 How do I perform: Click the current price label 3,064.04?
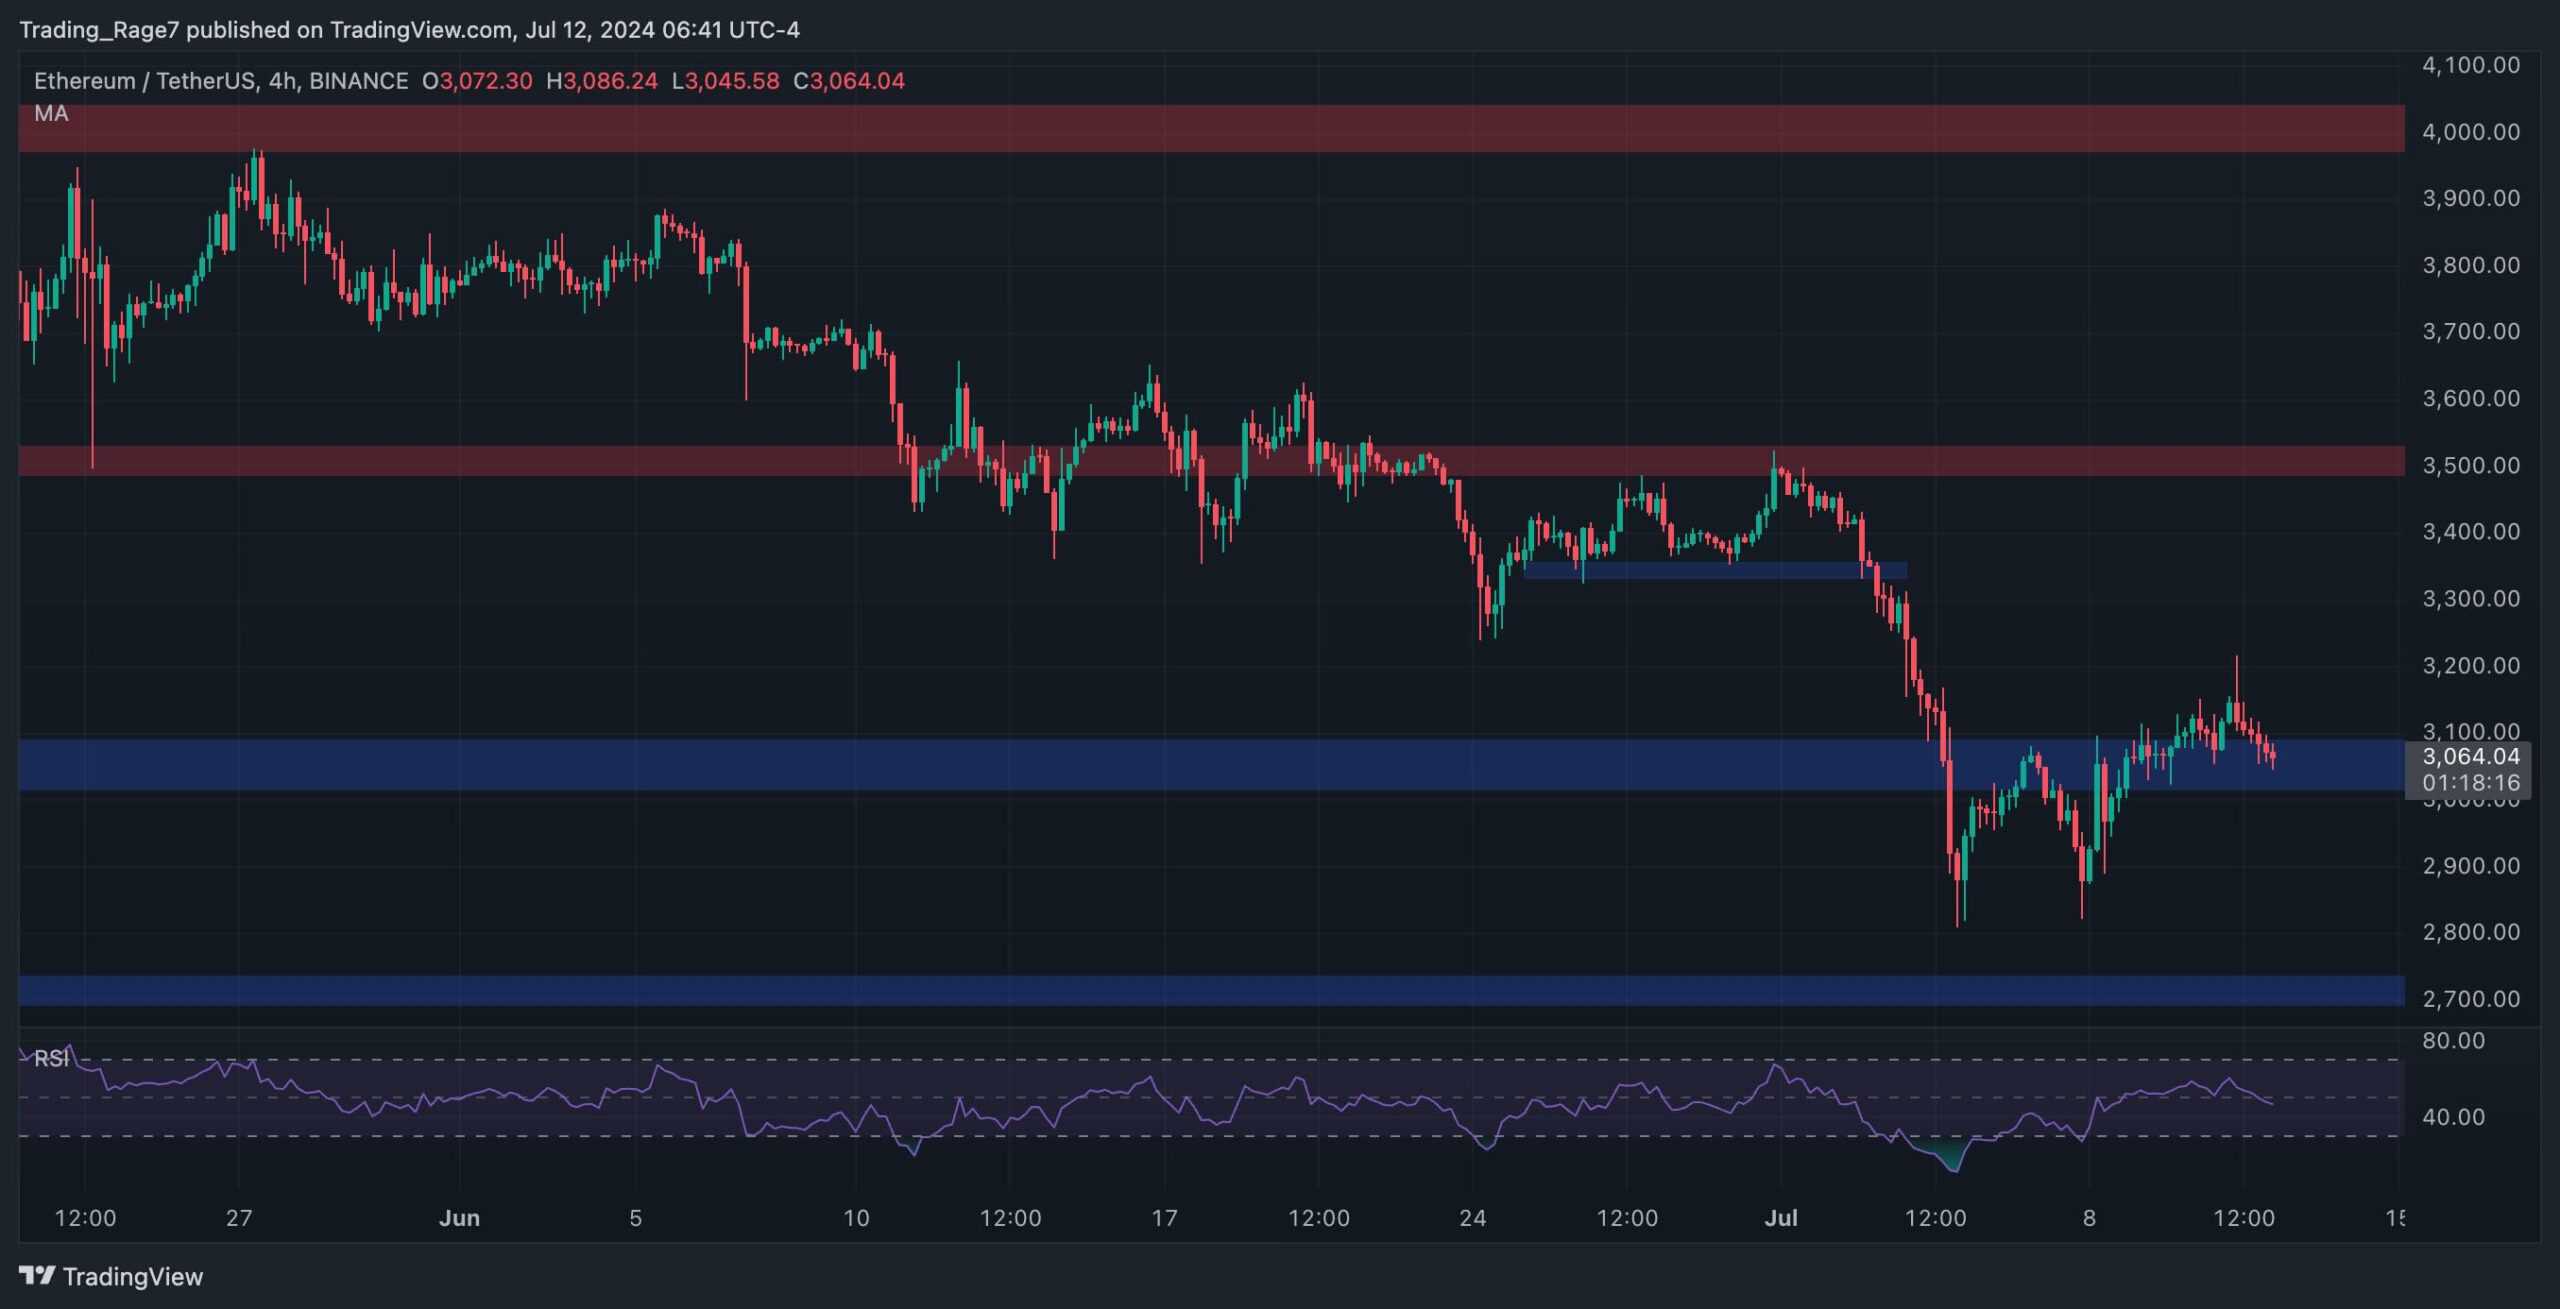(x=2470, y=757)
